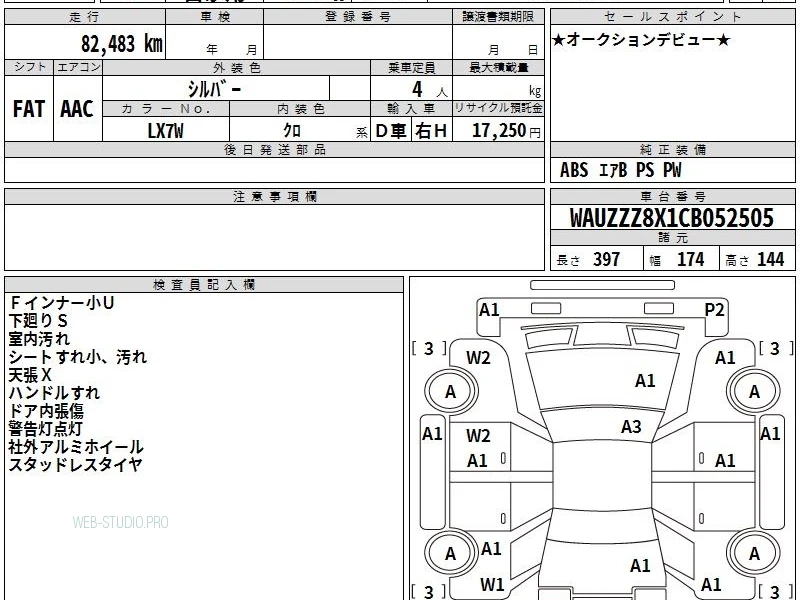The height and width of the screenshot is (600, 800).
Task: Click the W2 mark beside the hood
Action: click(x=478, y=358)
